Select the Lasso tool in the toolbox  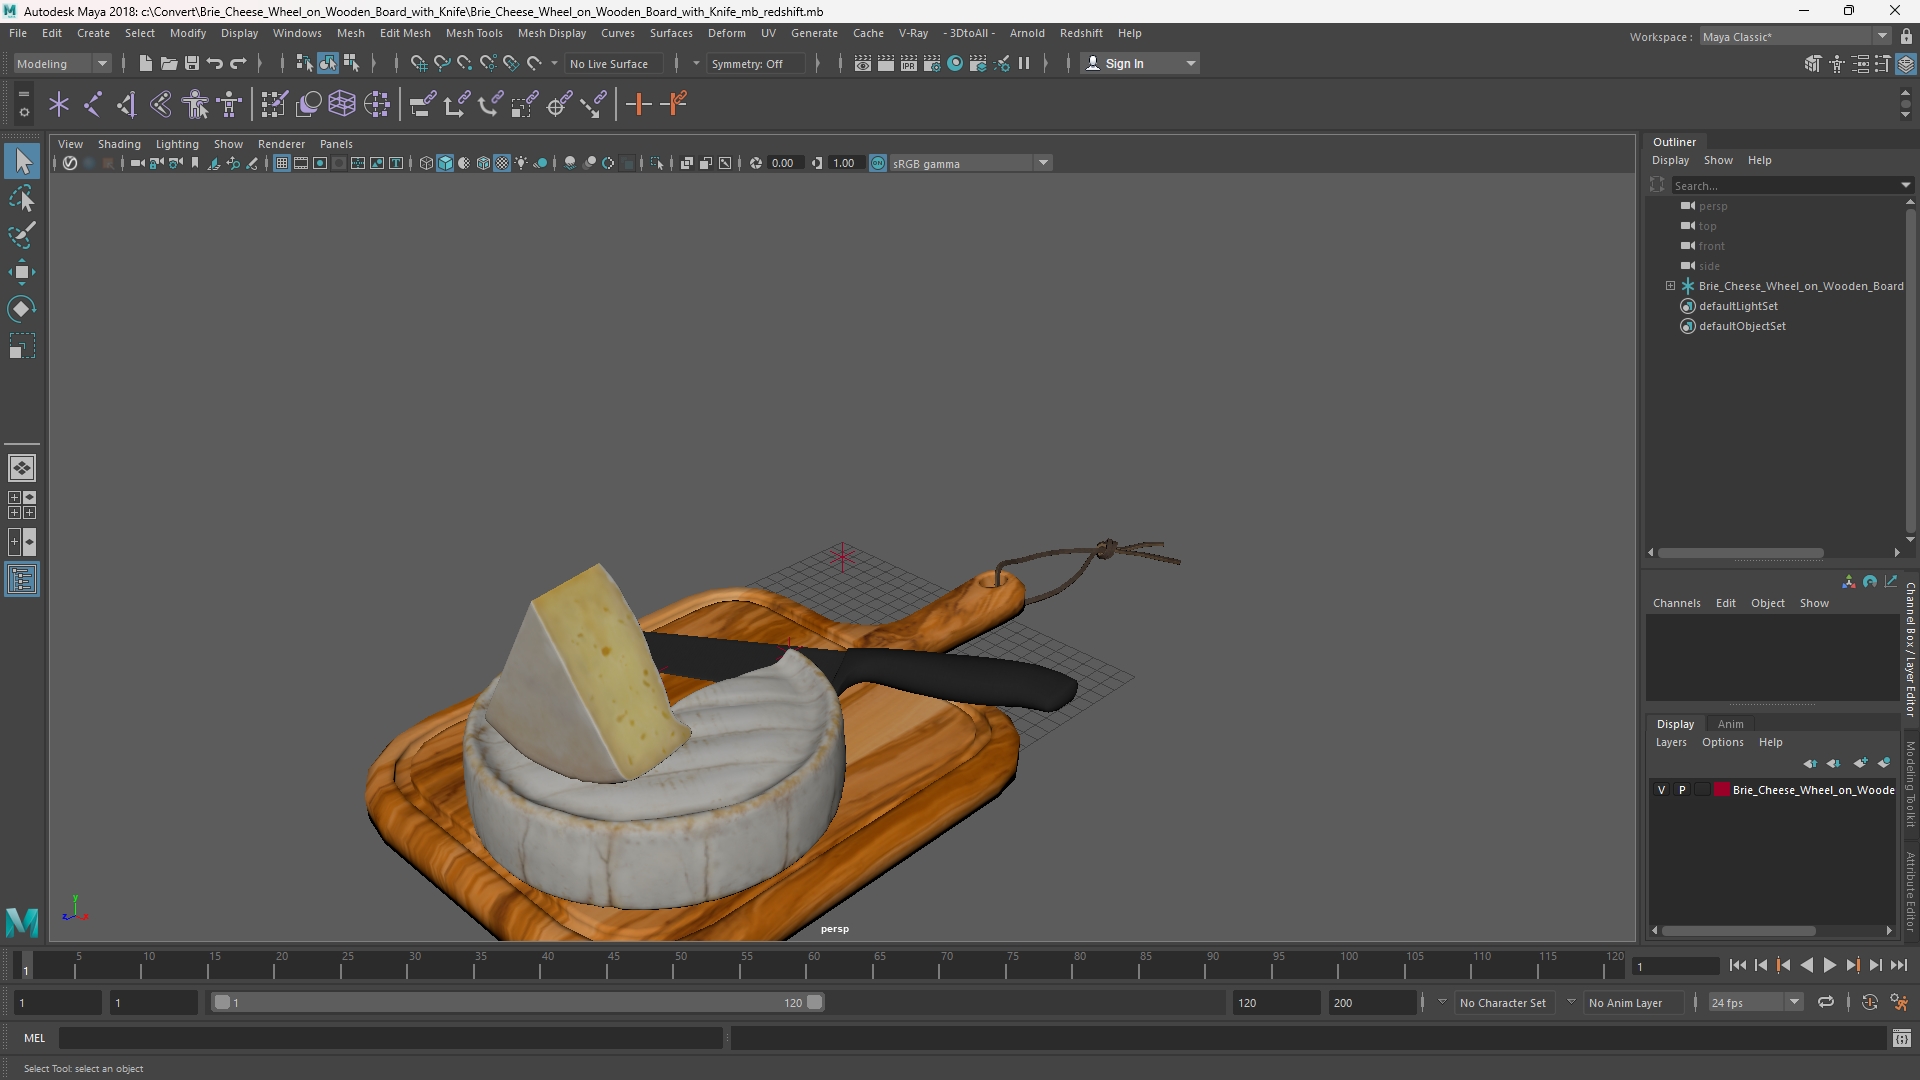(x=22, y=199)
